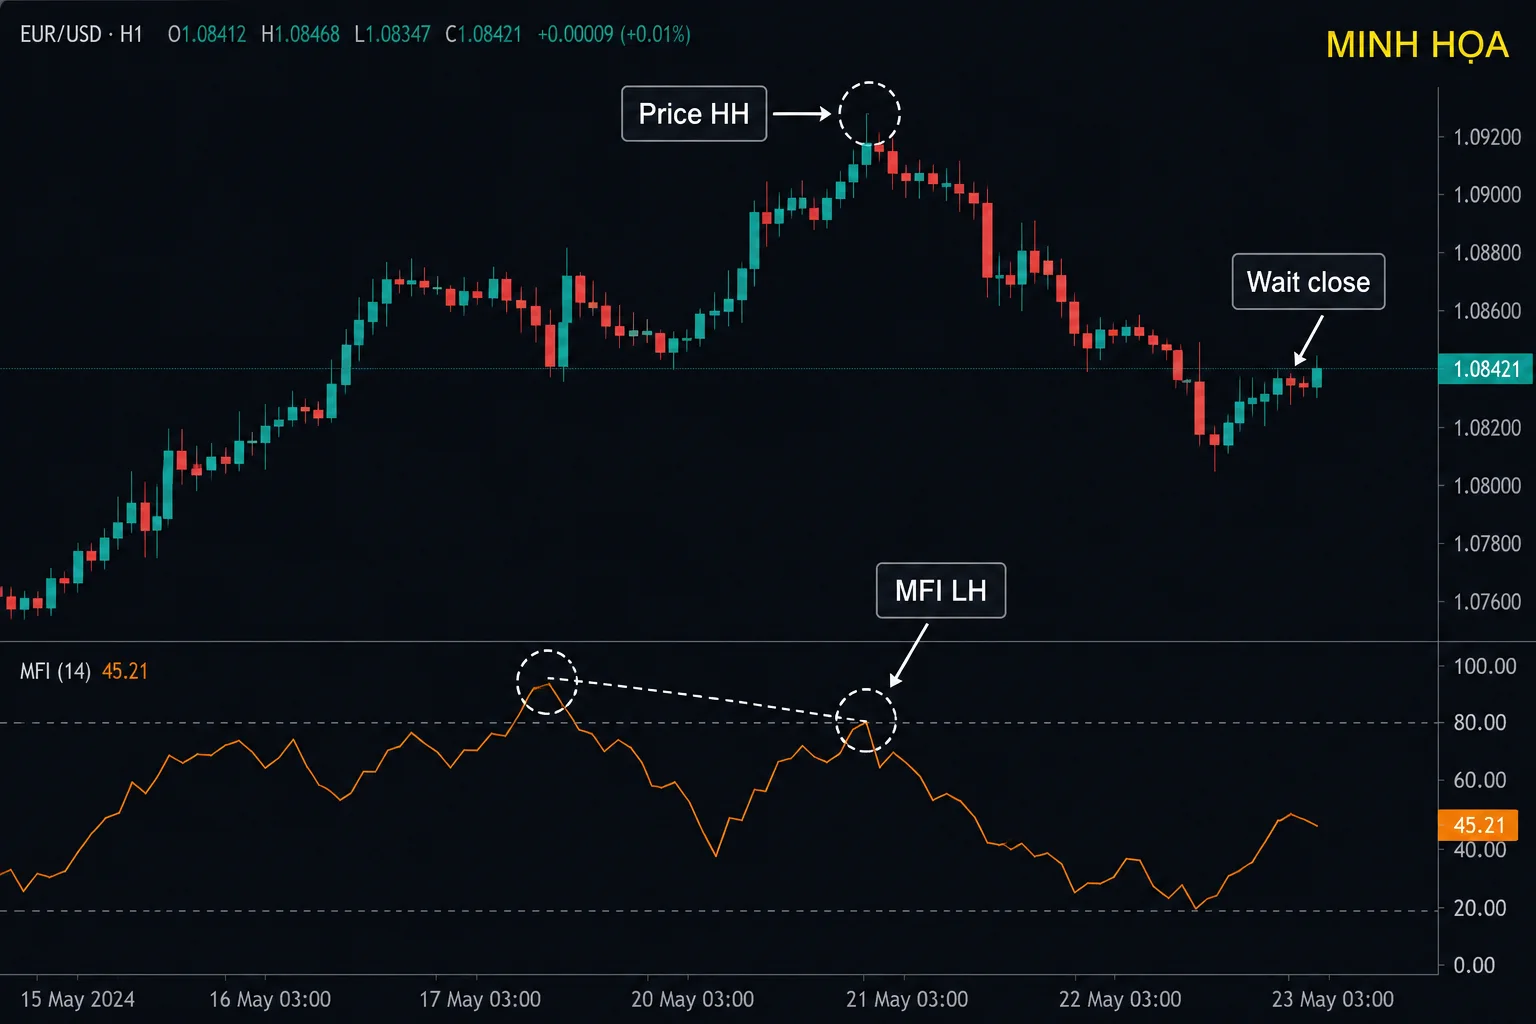Click the close value C1.08421
The image size is (1536, 1024).
(484, 34)
